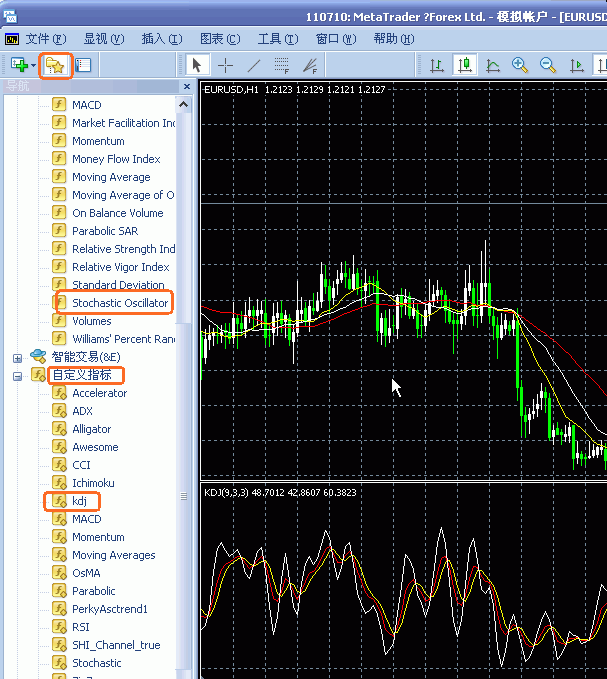Click the navigator scrollbar up arrow

coord(184,105)
